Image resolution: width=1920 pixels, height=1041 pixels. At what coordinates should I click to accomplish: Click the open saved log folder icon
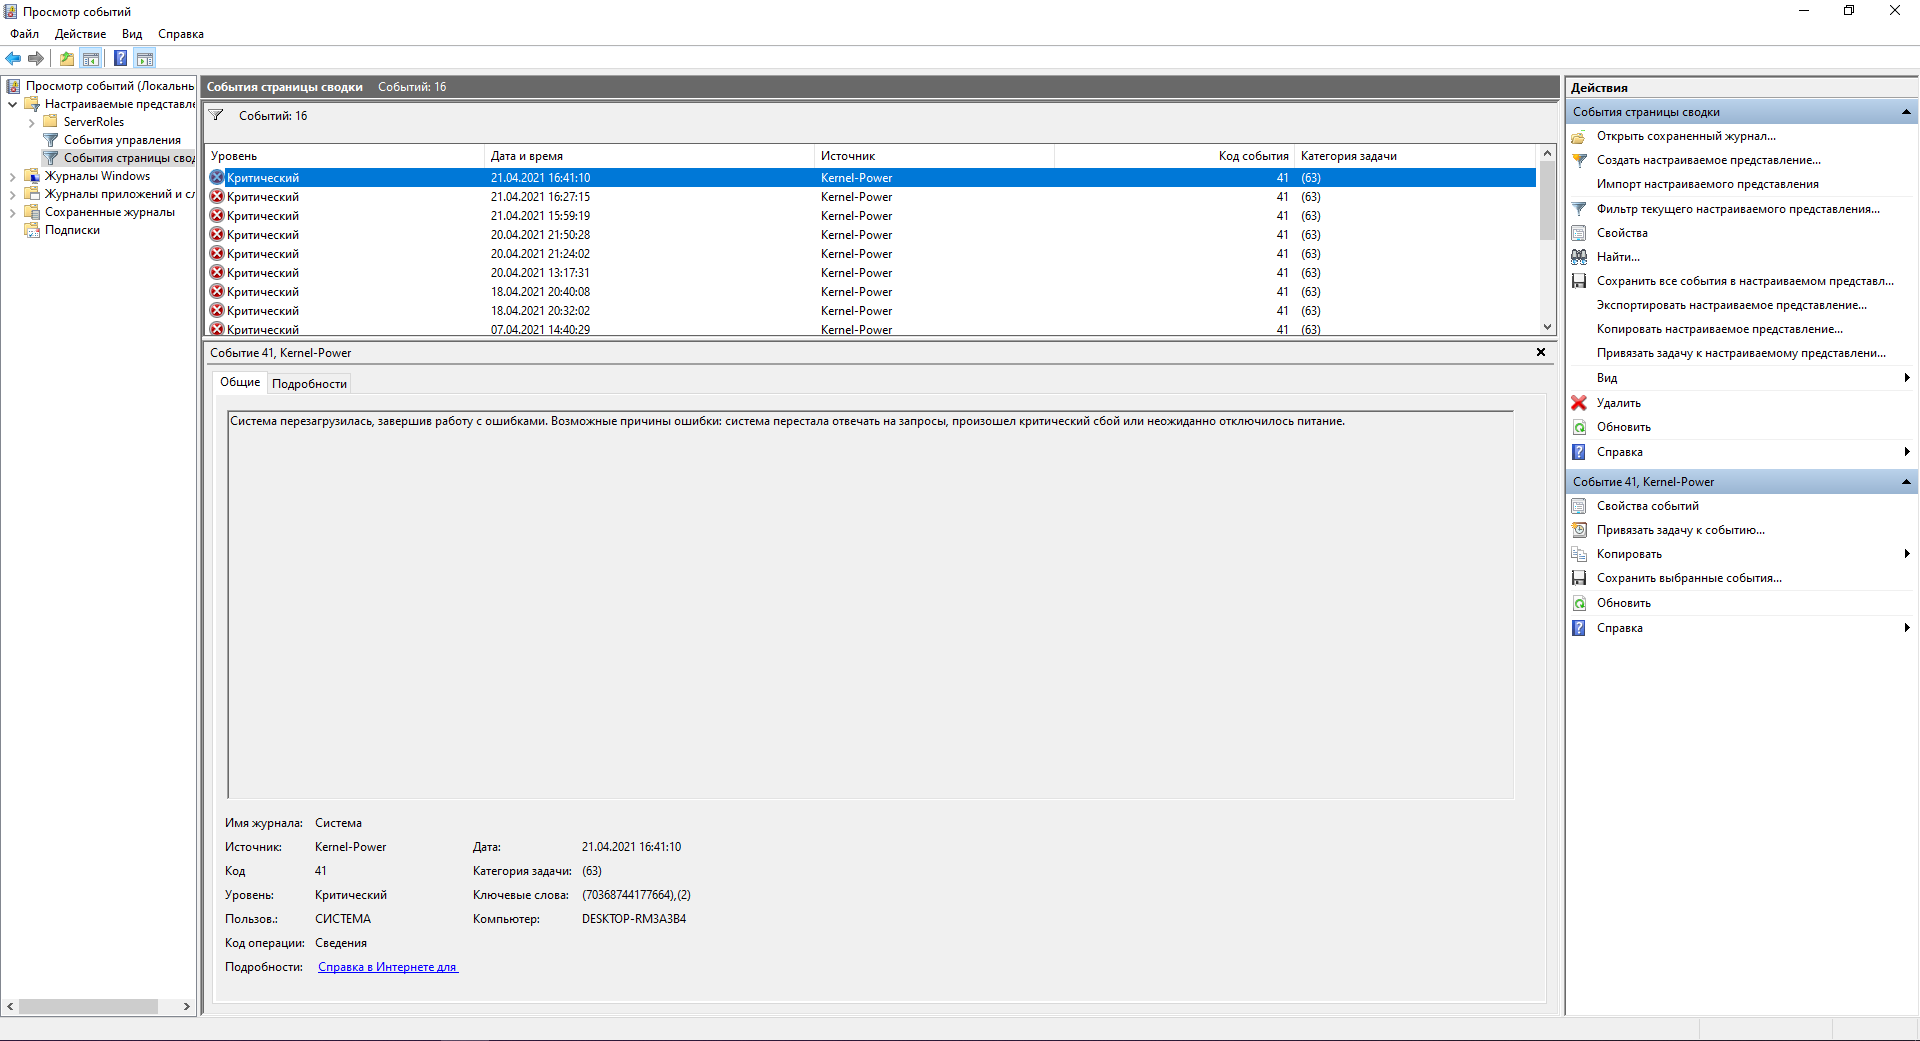click(x=1579, y=136)
